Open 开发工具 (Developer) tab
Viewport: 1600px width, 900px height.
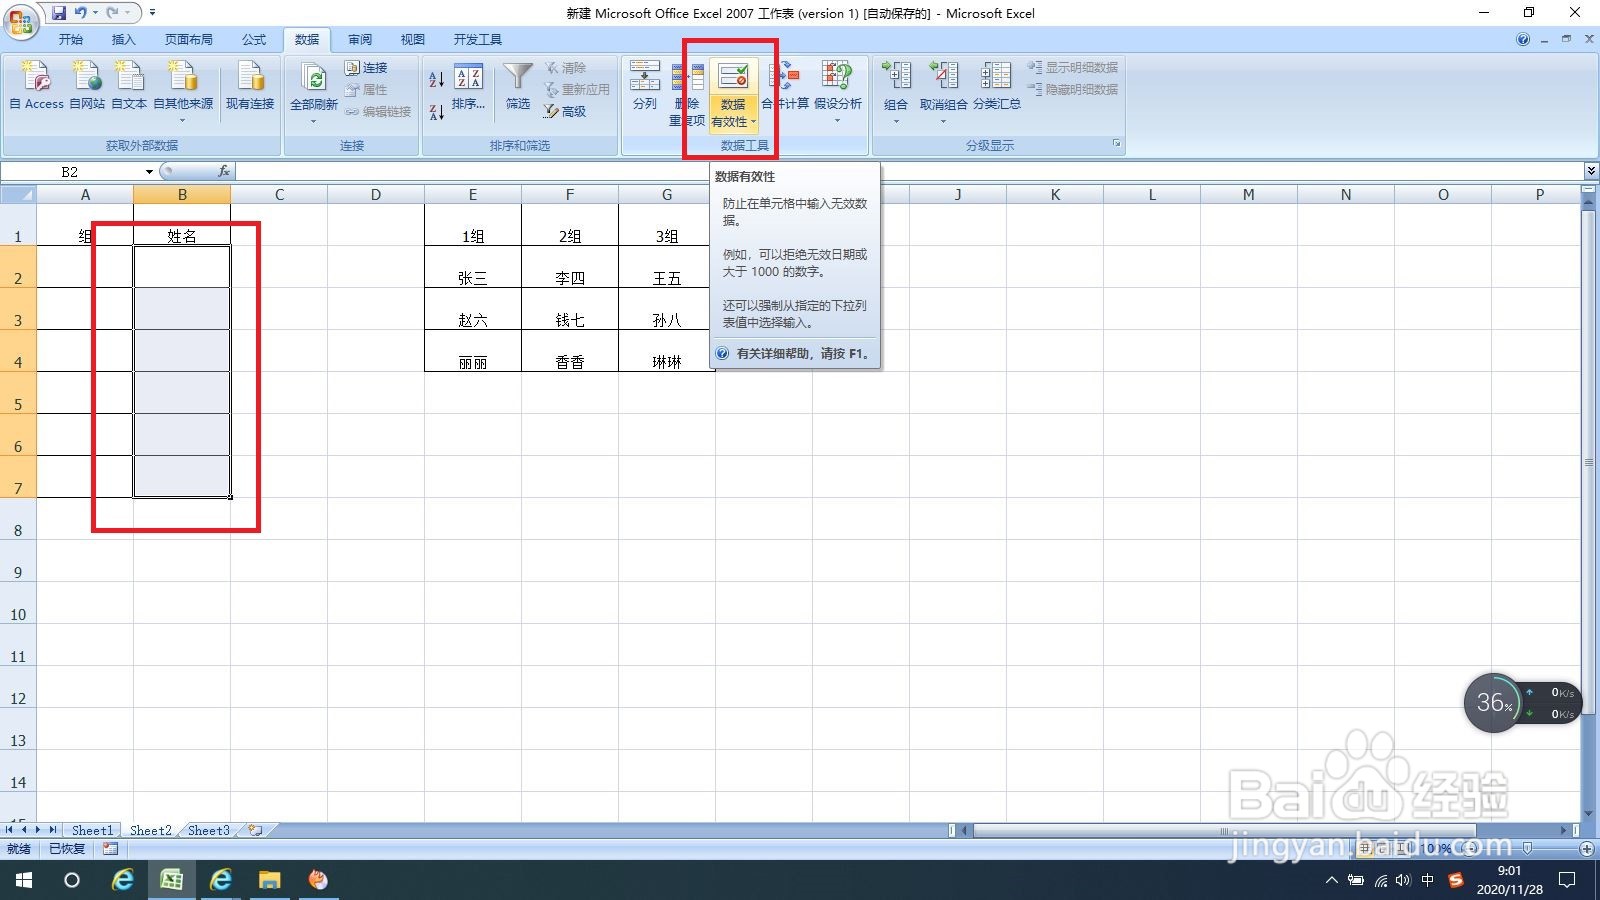point(478,40)
